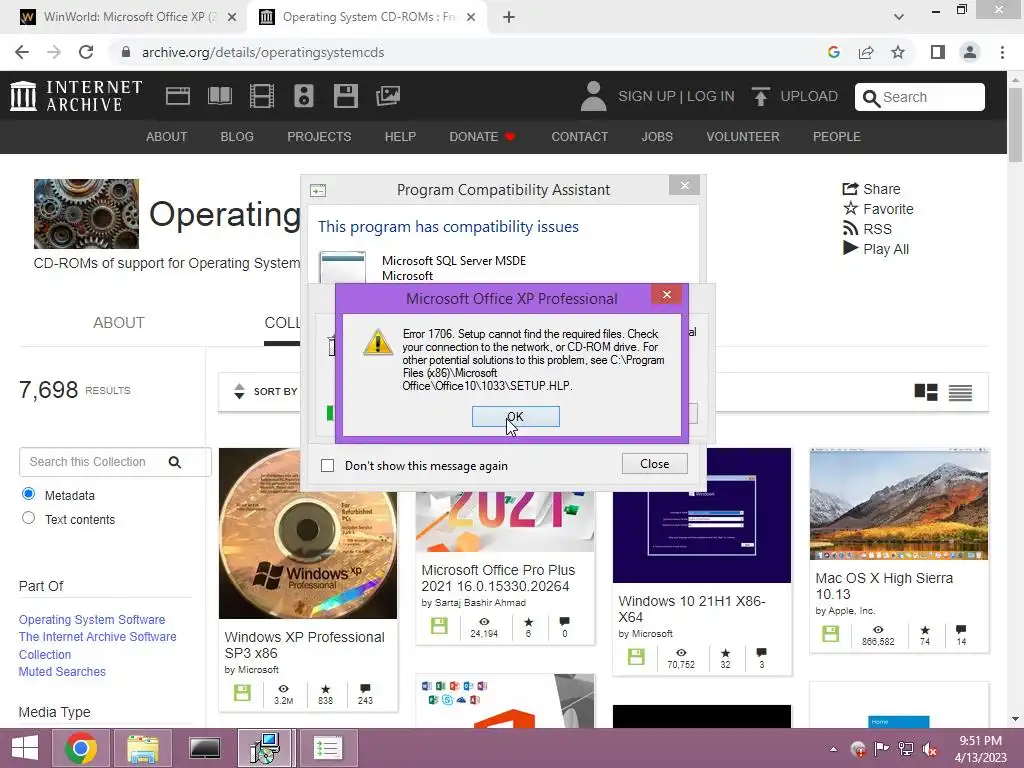Click the address bar URL
Viewport: 1024px width, 768px height.
263,52
